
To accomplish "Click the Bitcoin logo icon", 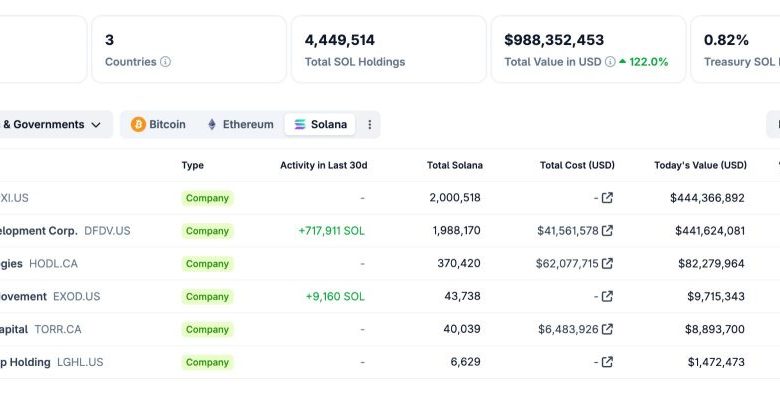I will coord(138,124).
